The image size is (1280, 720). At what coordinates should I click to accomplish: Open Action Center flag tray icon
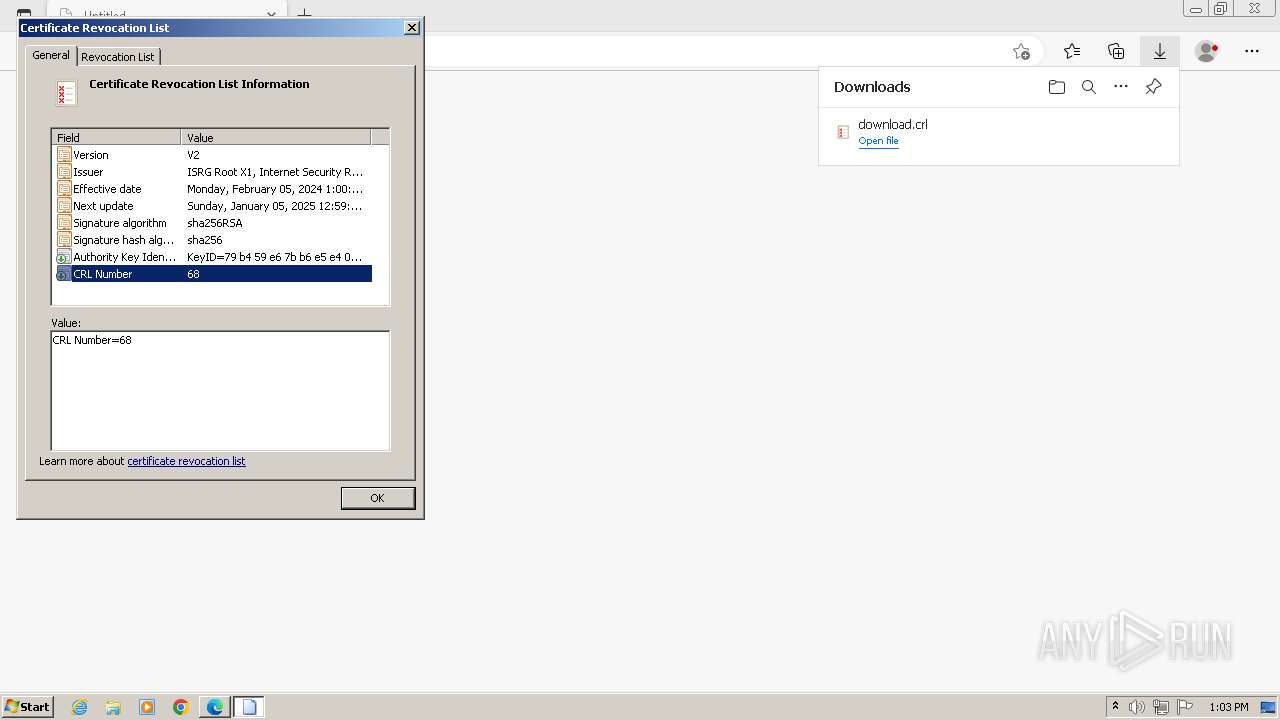(1185, 707)
